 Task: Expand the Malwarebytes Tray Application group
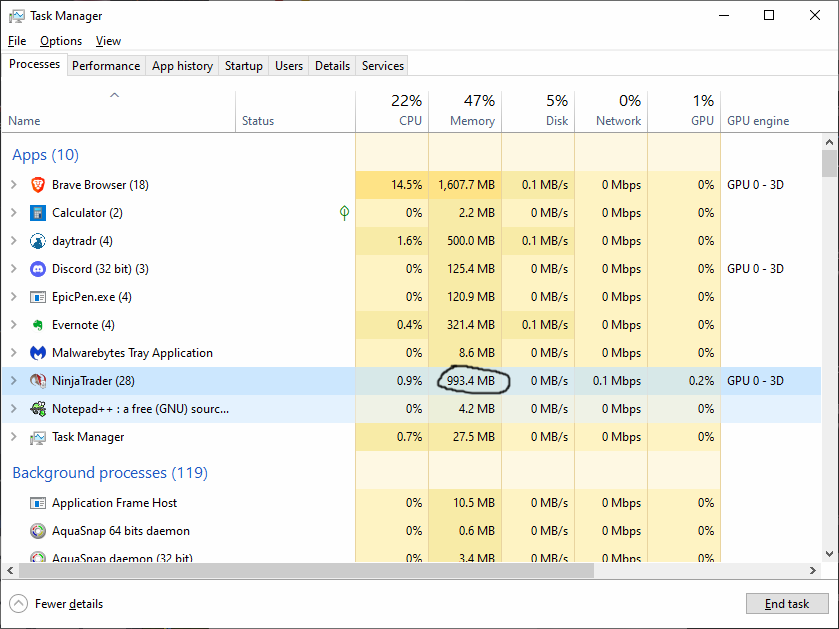(x=14, y=353)
